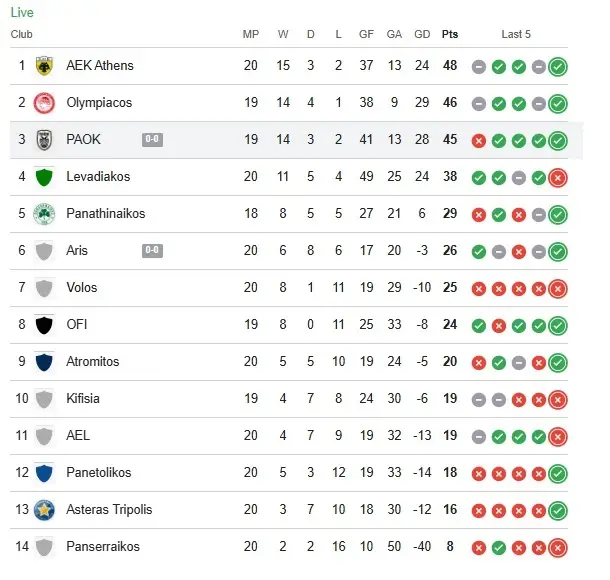
Task: Click the Asteras Tripolis star logo
Action: pos(43,510)
